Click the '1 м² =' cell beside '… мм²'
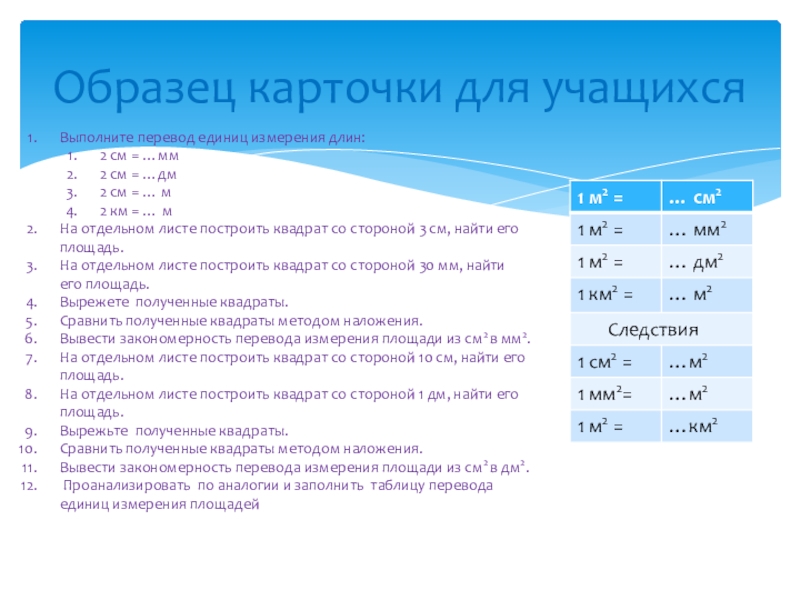The image size is (800, 600). 615,229
